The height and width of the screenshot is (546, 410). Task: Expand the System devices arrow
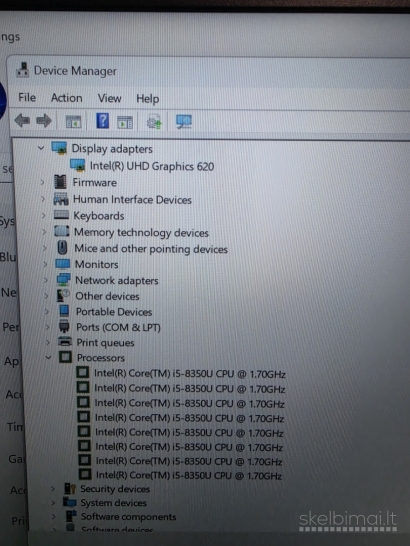[53, 503]
